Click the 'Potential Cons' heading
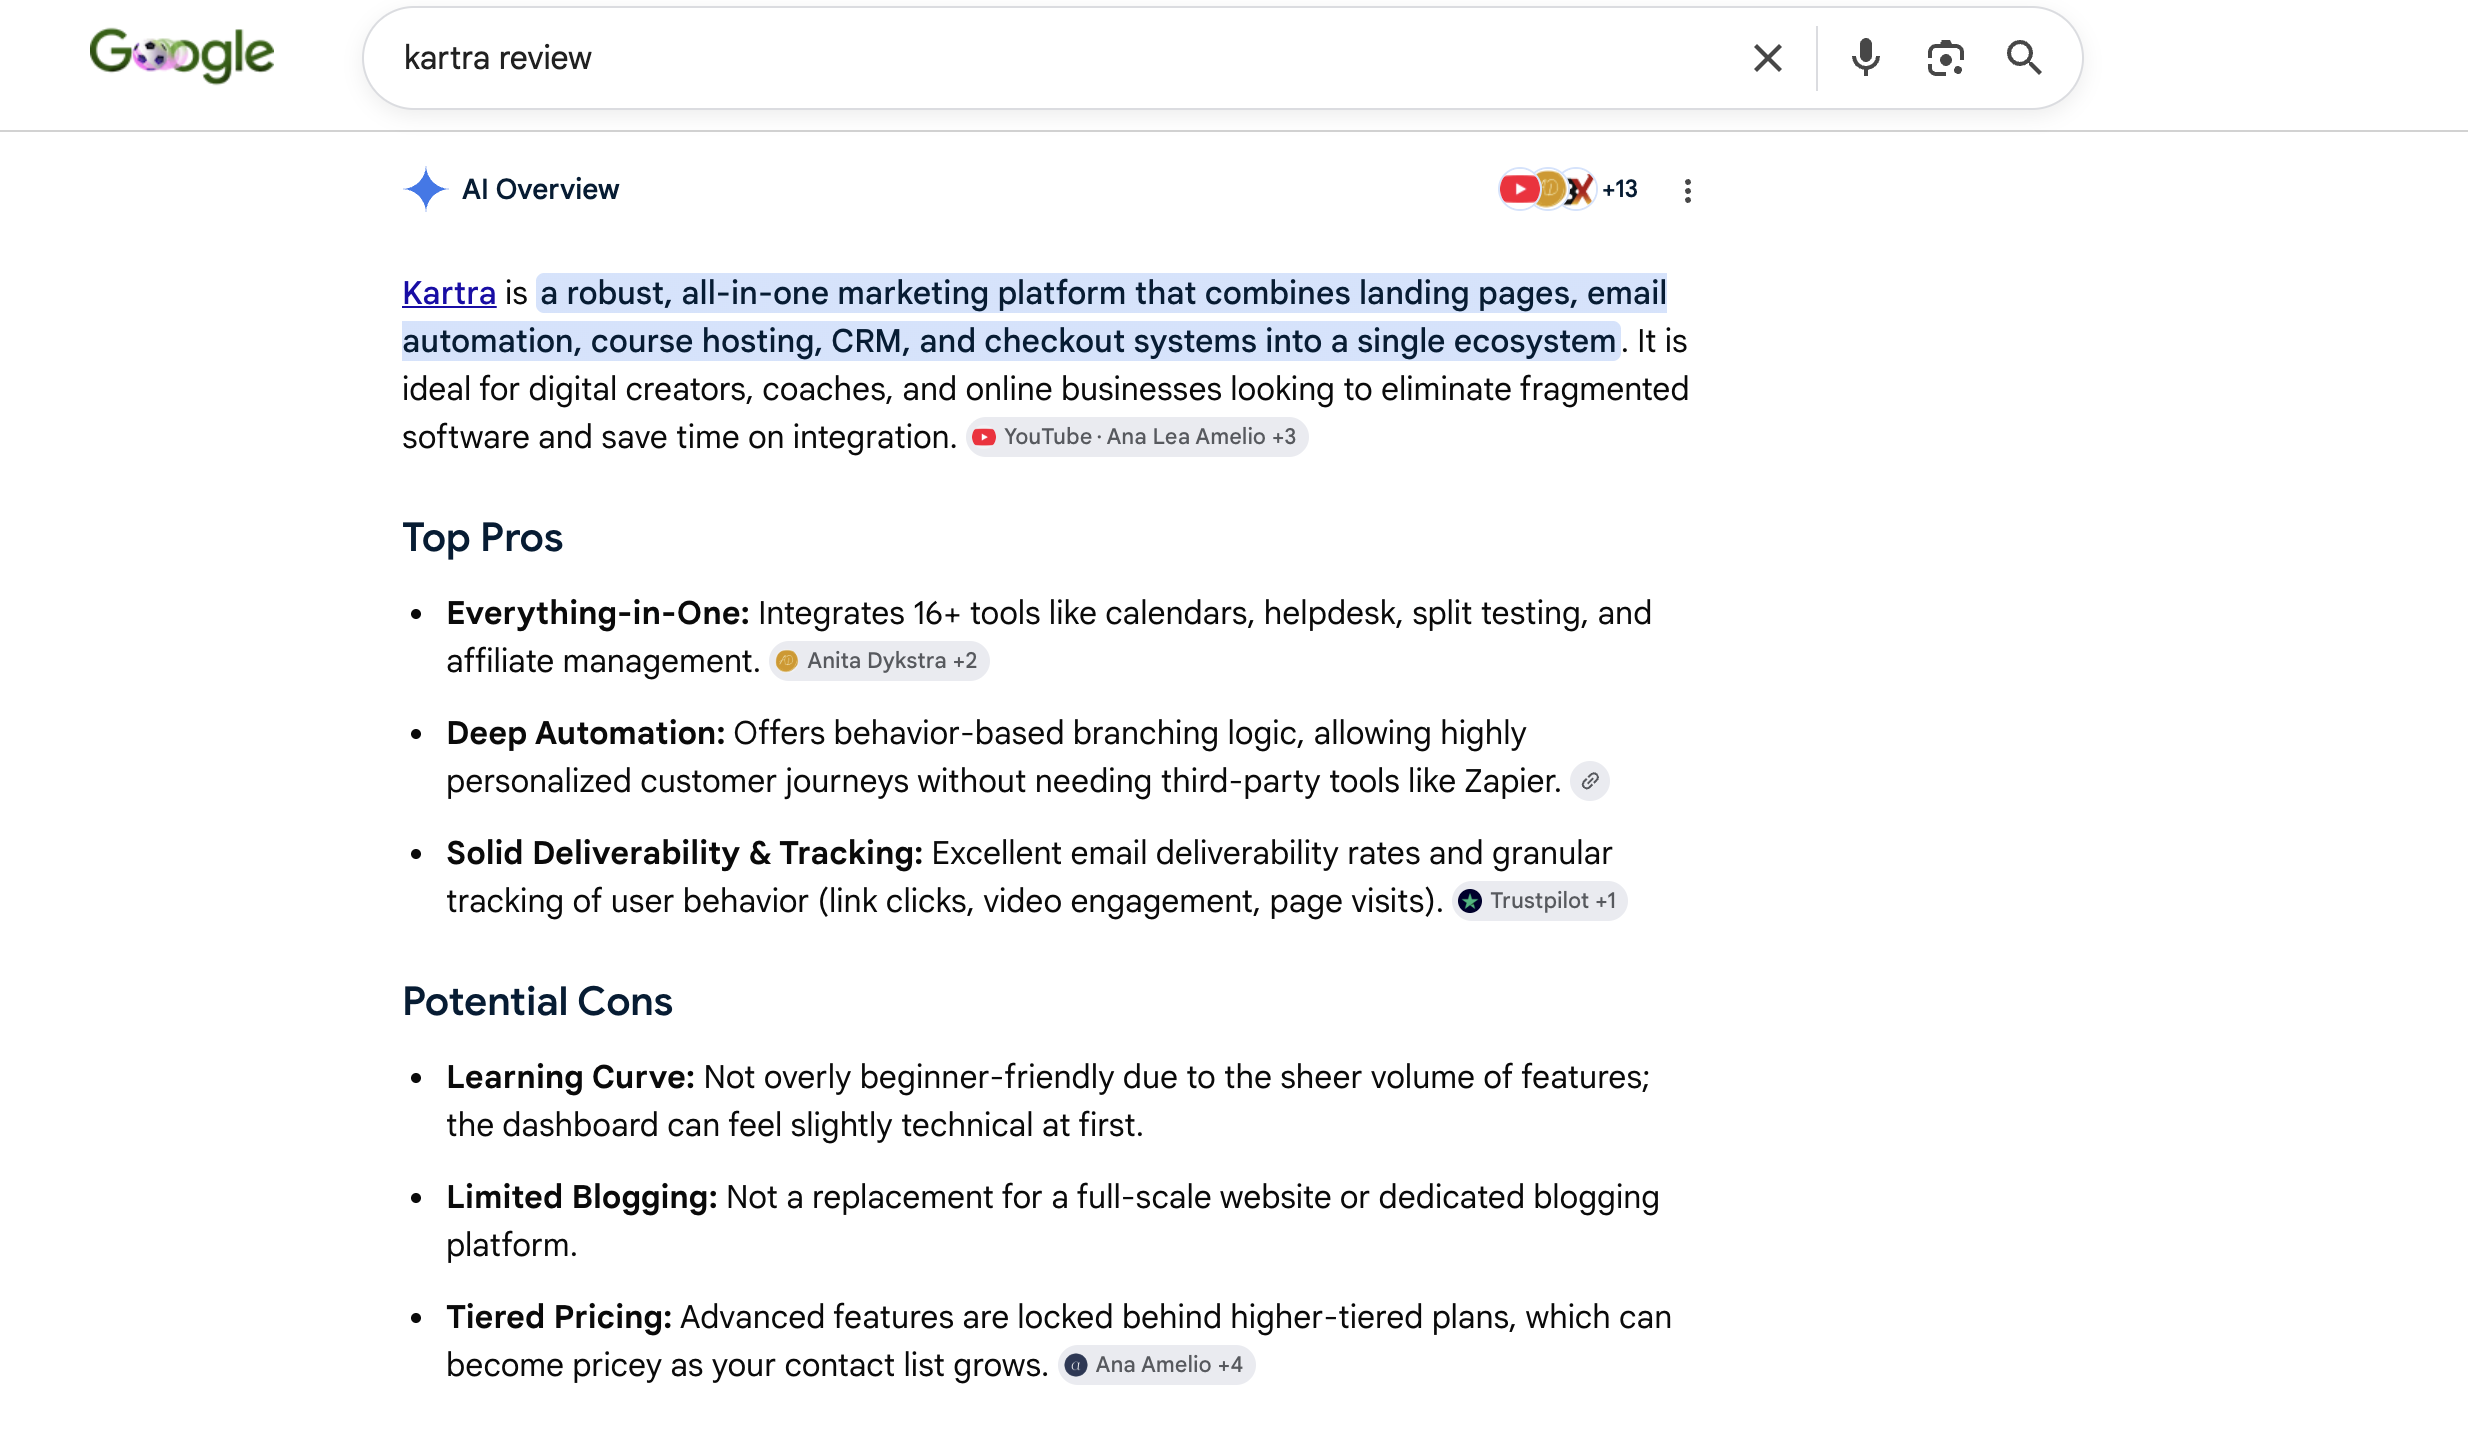2468x1436 pixels. click(537, 1002)
